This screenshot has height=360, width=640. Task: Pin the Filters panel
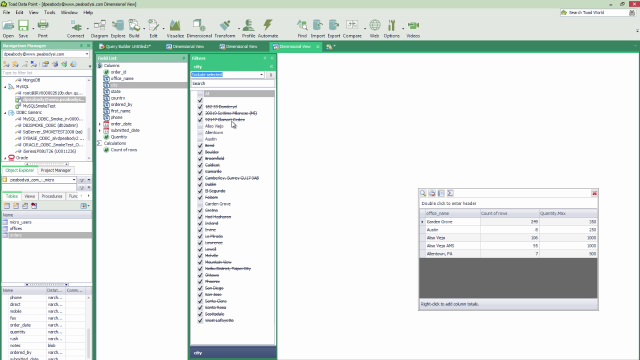pos(265,58)
